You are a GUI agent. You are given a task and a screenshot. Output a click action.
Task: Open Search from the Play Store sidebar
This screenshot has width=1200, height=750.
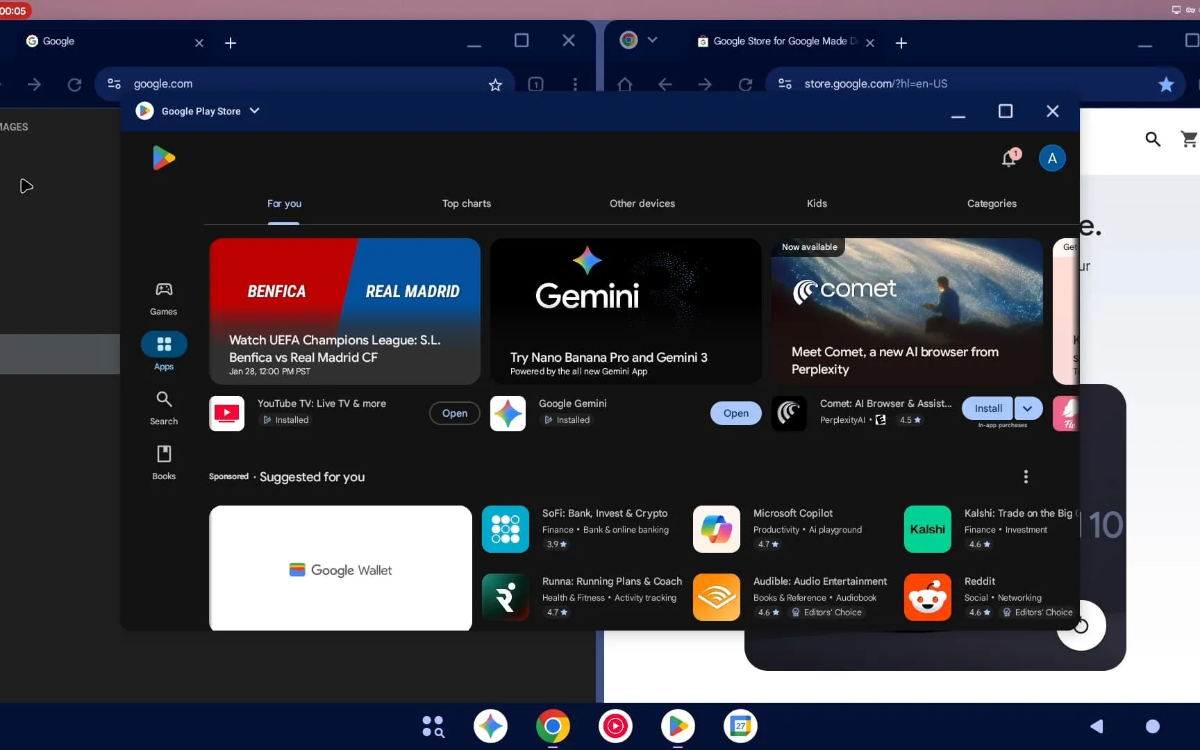(x=163, y=409)
